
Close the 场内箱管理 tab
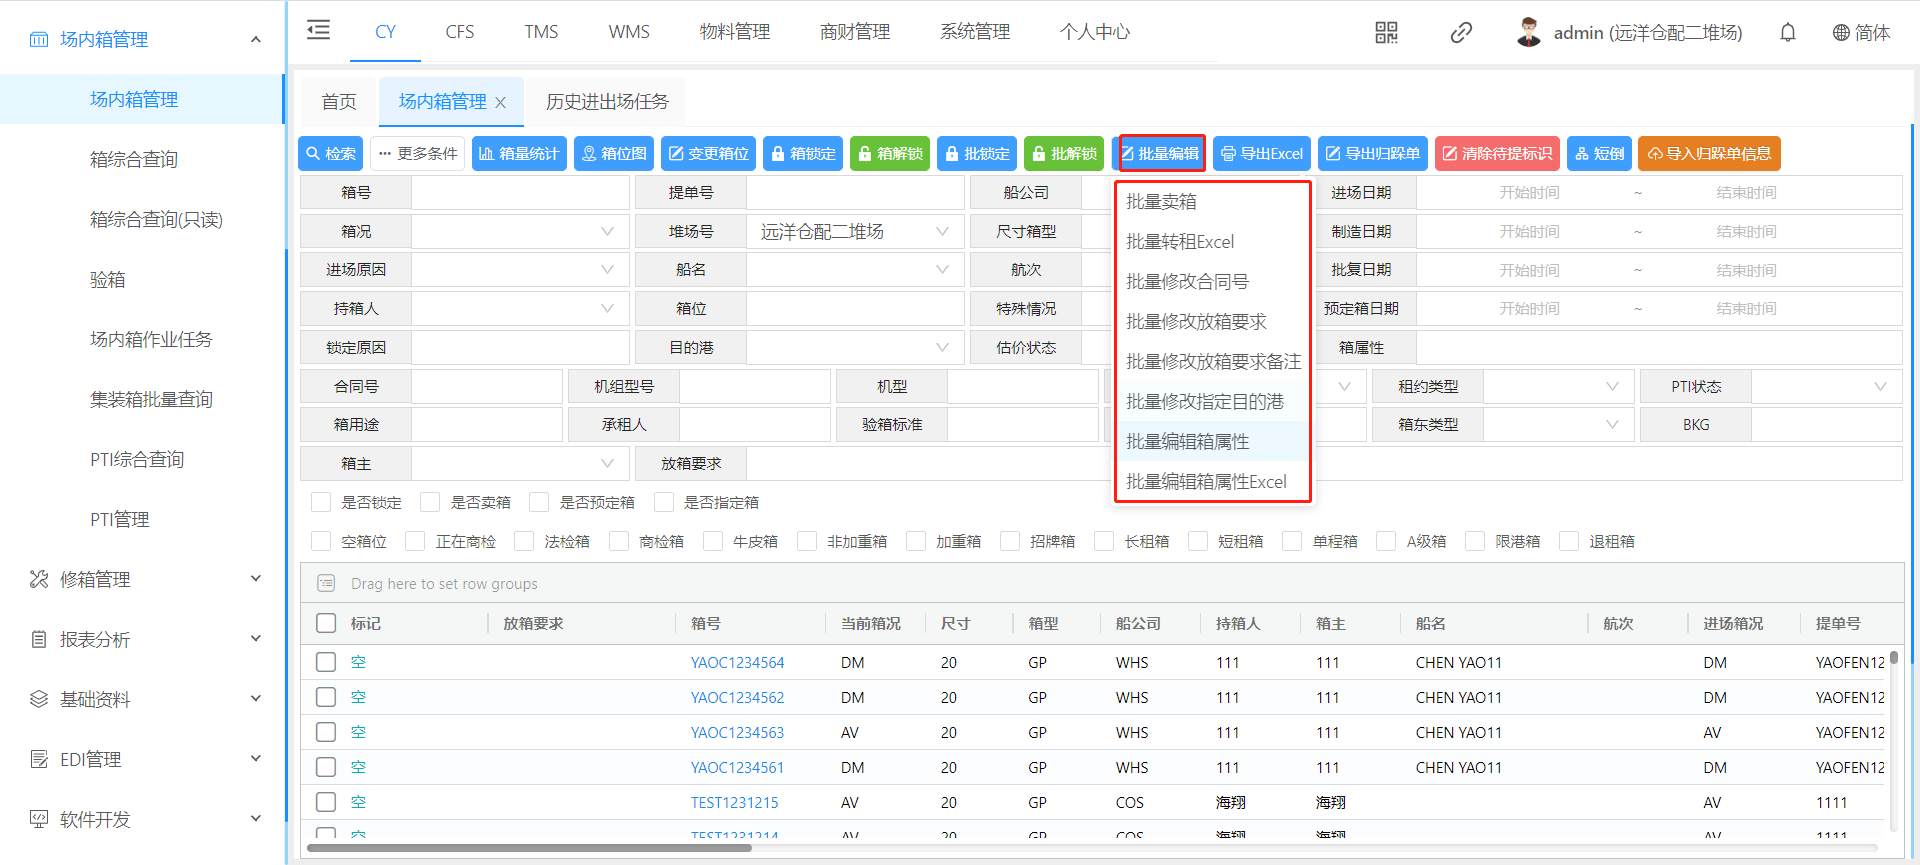tap(501, 103)
